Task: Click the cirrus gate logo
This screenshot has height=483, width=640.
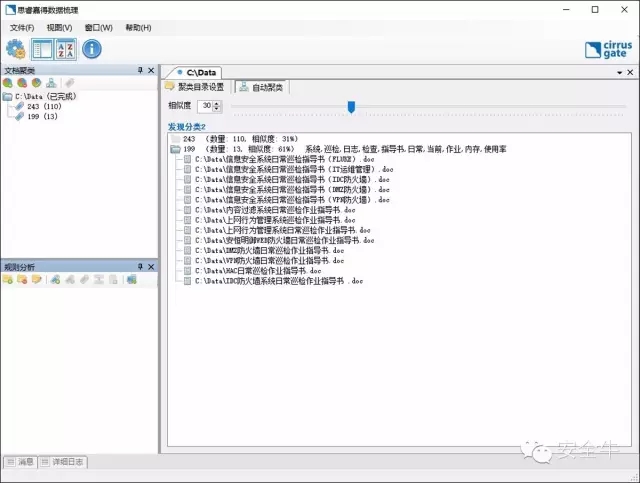Action: pyautogui.click(x=608, y=50)
